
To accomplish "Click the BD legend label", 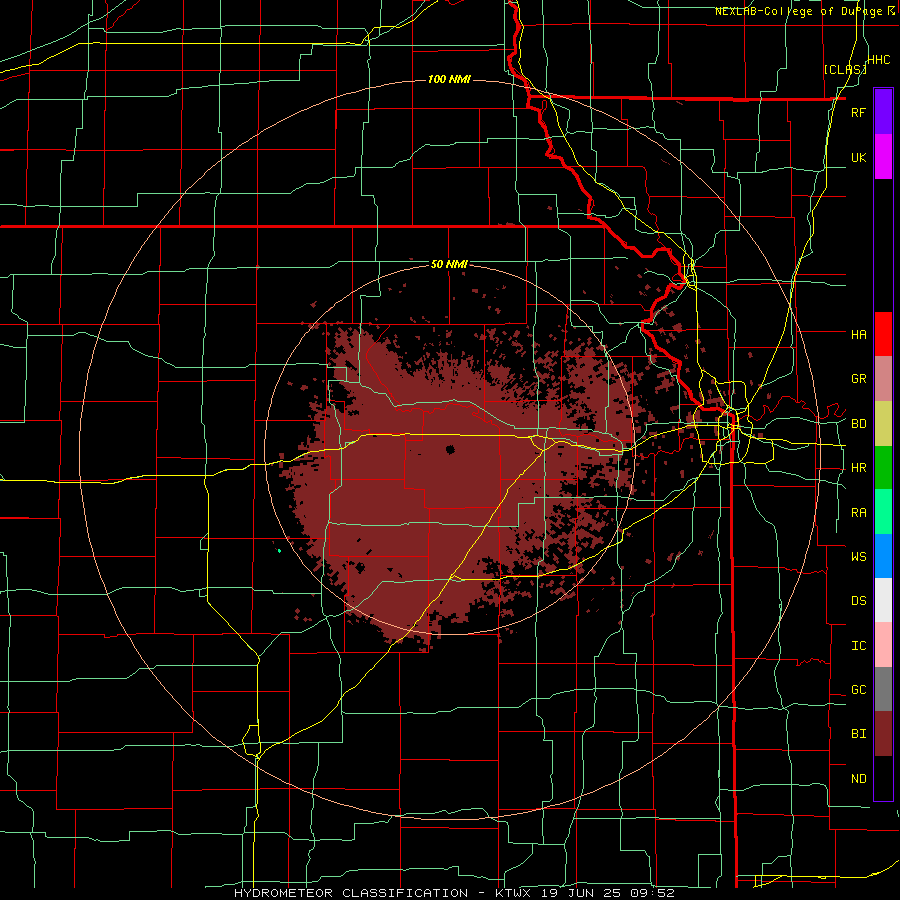I will [858, 424].
